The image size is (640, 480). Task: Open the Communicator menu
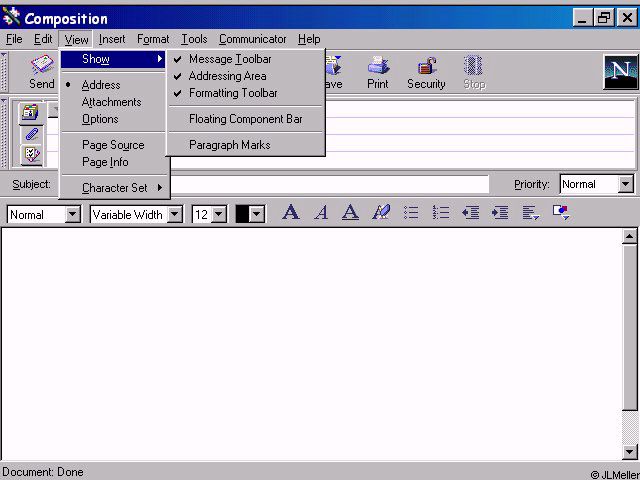253,39
